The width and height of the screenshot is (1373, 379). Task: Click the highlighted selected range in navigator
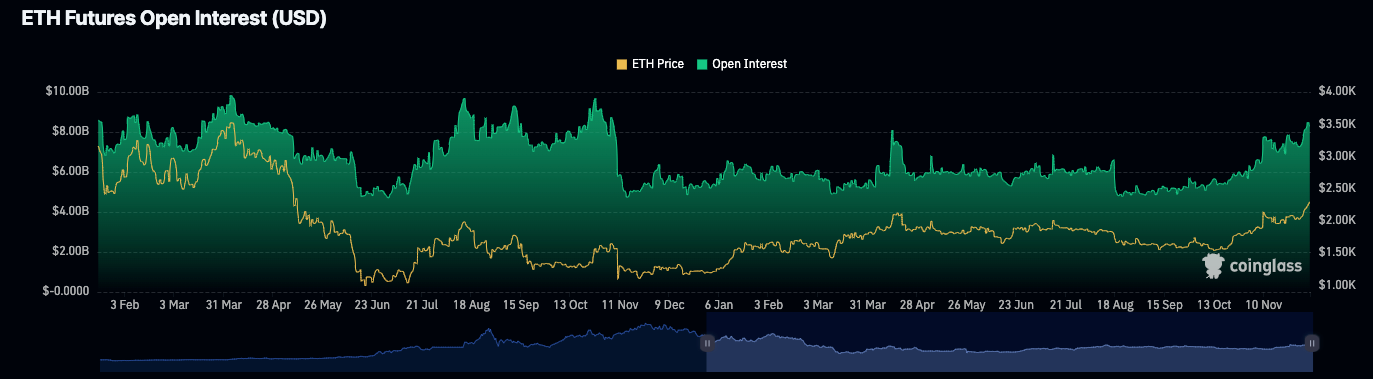click(1009, 343)
